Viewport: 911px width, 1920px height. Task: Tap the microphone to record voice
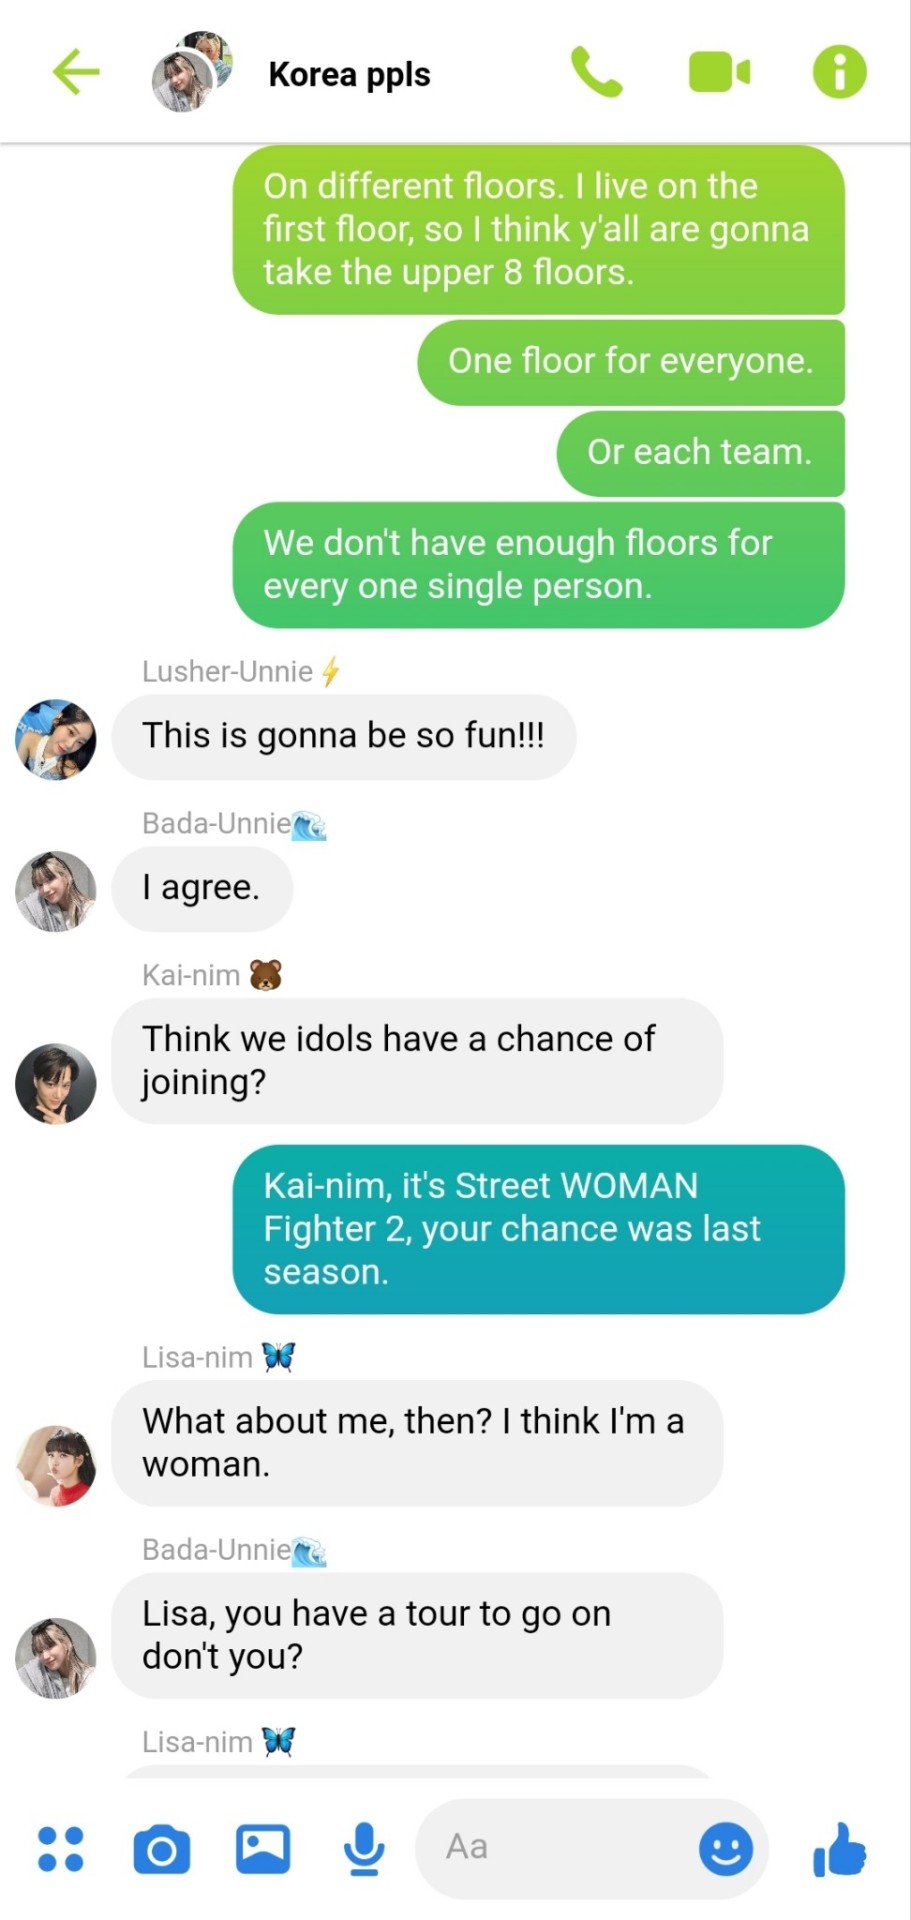click(364, 1849)
